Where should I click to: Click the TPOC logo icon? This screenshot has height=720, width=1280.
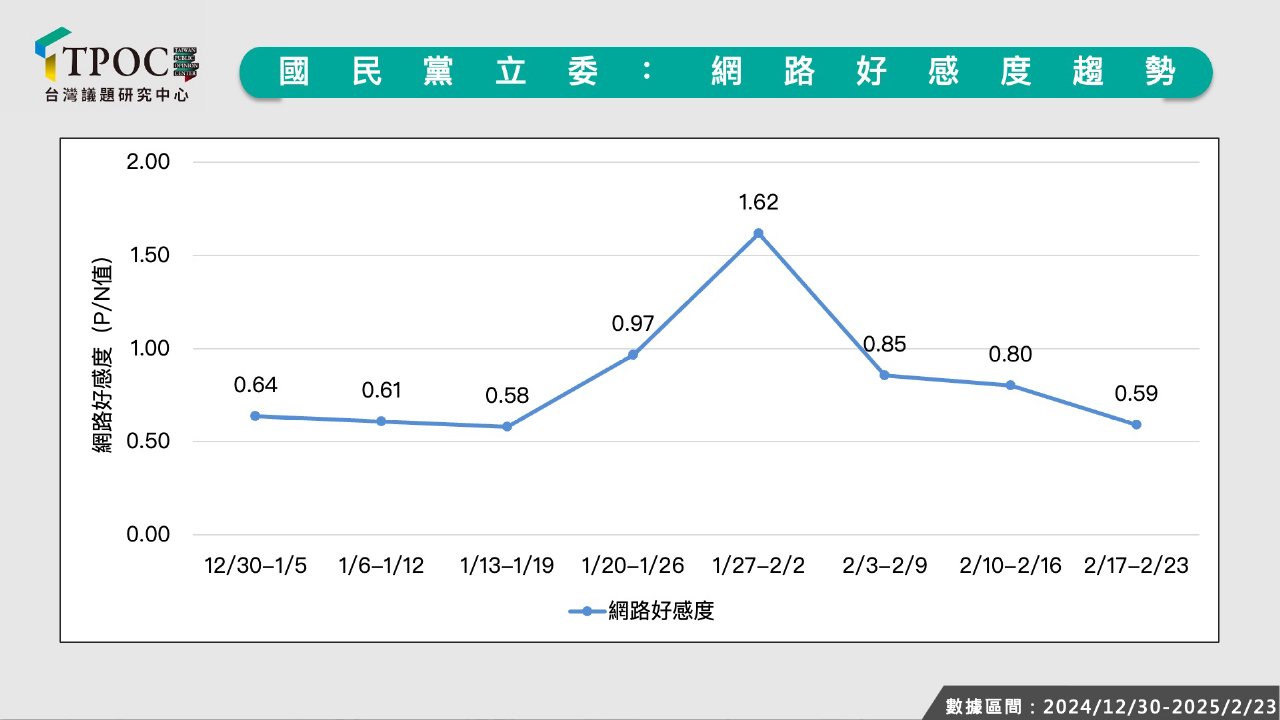click(53, 55)
